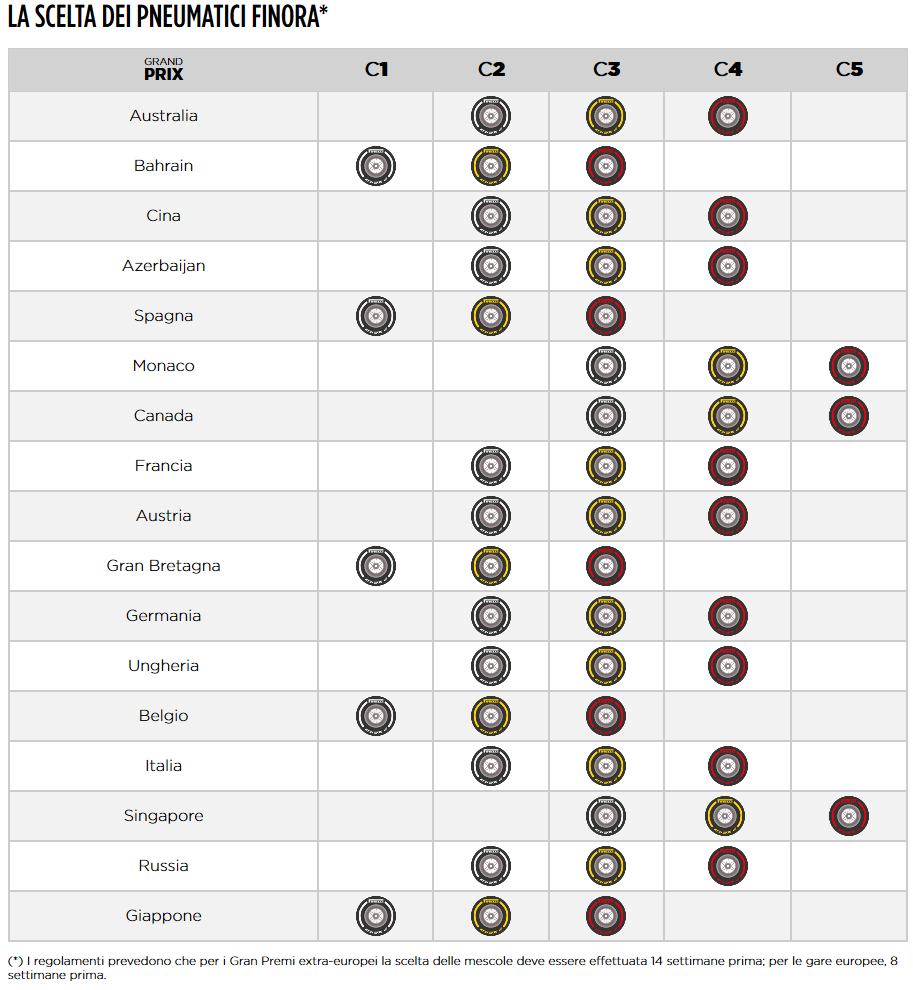Click the red C4 tyre for Italia
913x990 pixels.
pyautogui.click(x=727, y=766)
